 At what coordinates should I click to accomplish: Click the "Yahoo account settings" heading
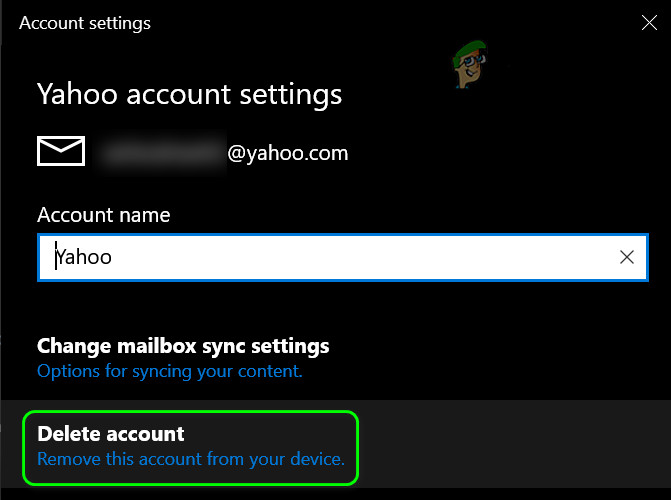point(189,94)
